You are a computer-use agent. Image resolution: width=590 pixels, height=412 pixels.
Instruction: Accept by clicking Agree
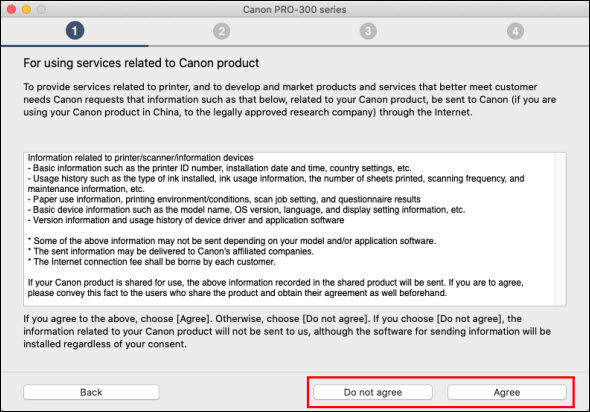pos(507,392)
